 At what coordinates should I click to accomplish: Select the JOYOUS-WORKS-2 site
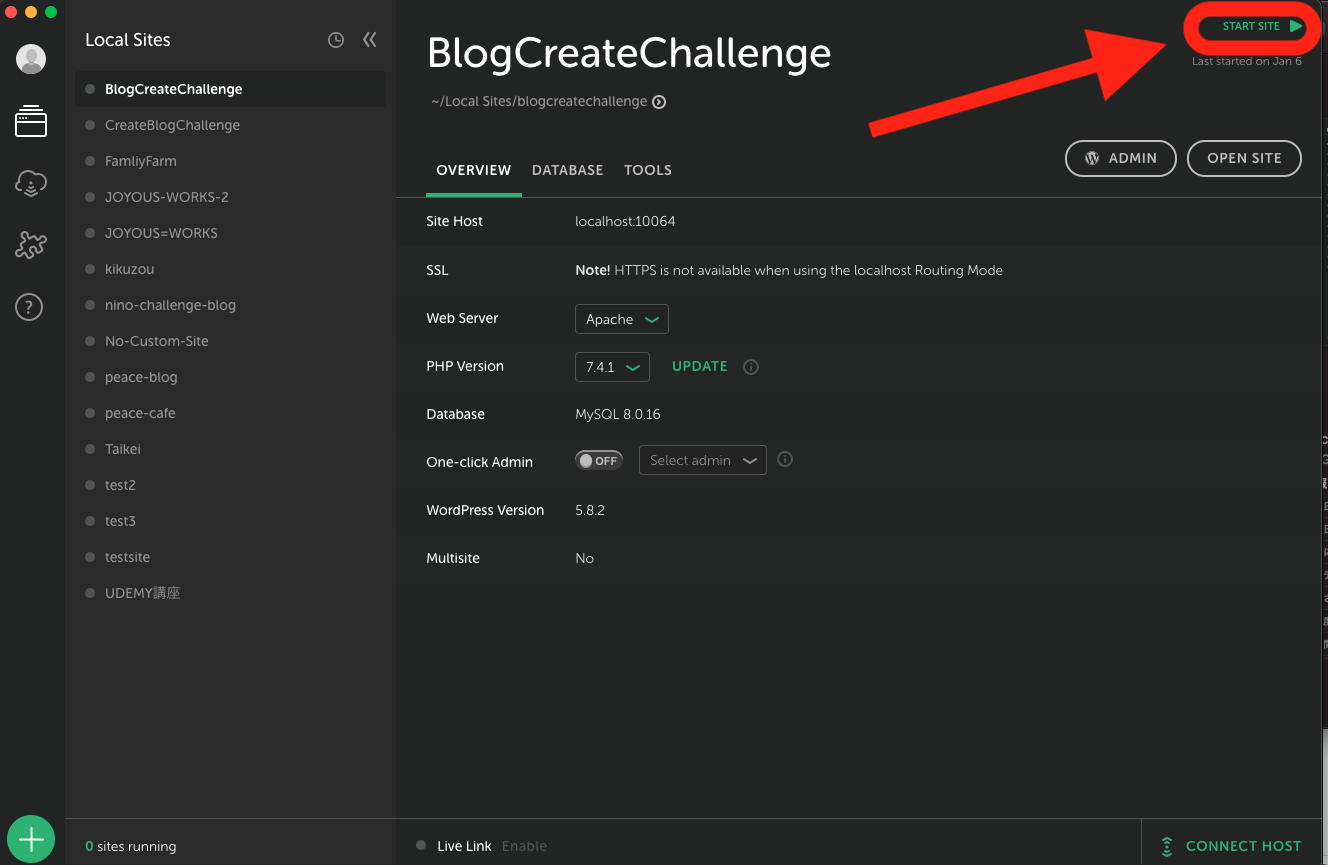click(230, 197)
